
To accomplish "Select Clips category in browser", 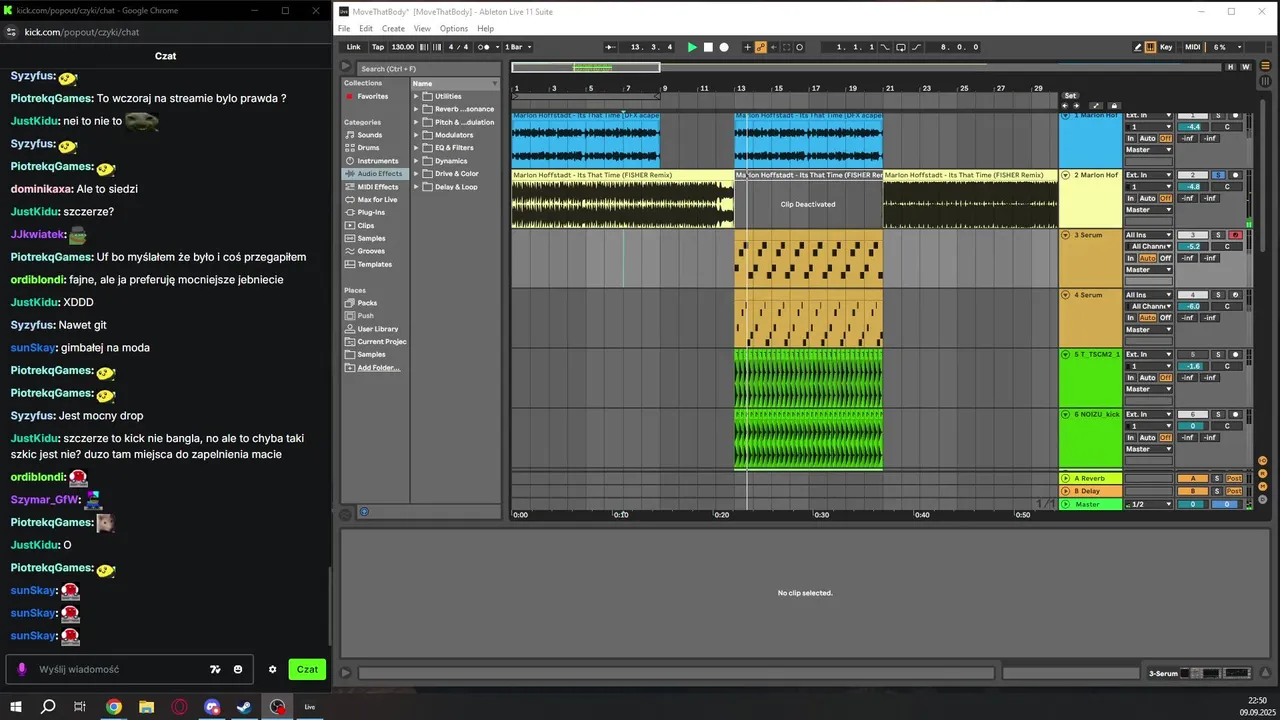I will (x=366, y=226).
